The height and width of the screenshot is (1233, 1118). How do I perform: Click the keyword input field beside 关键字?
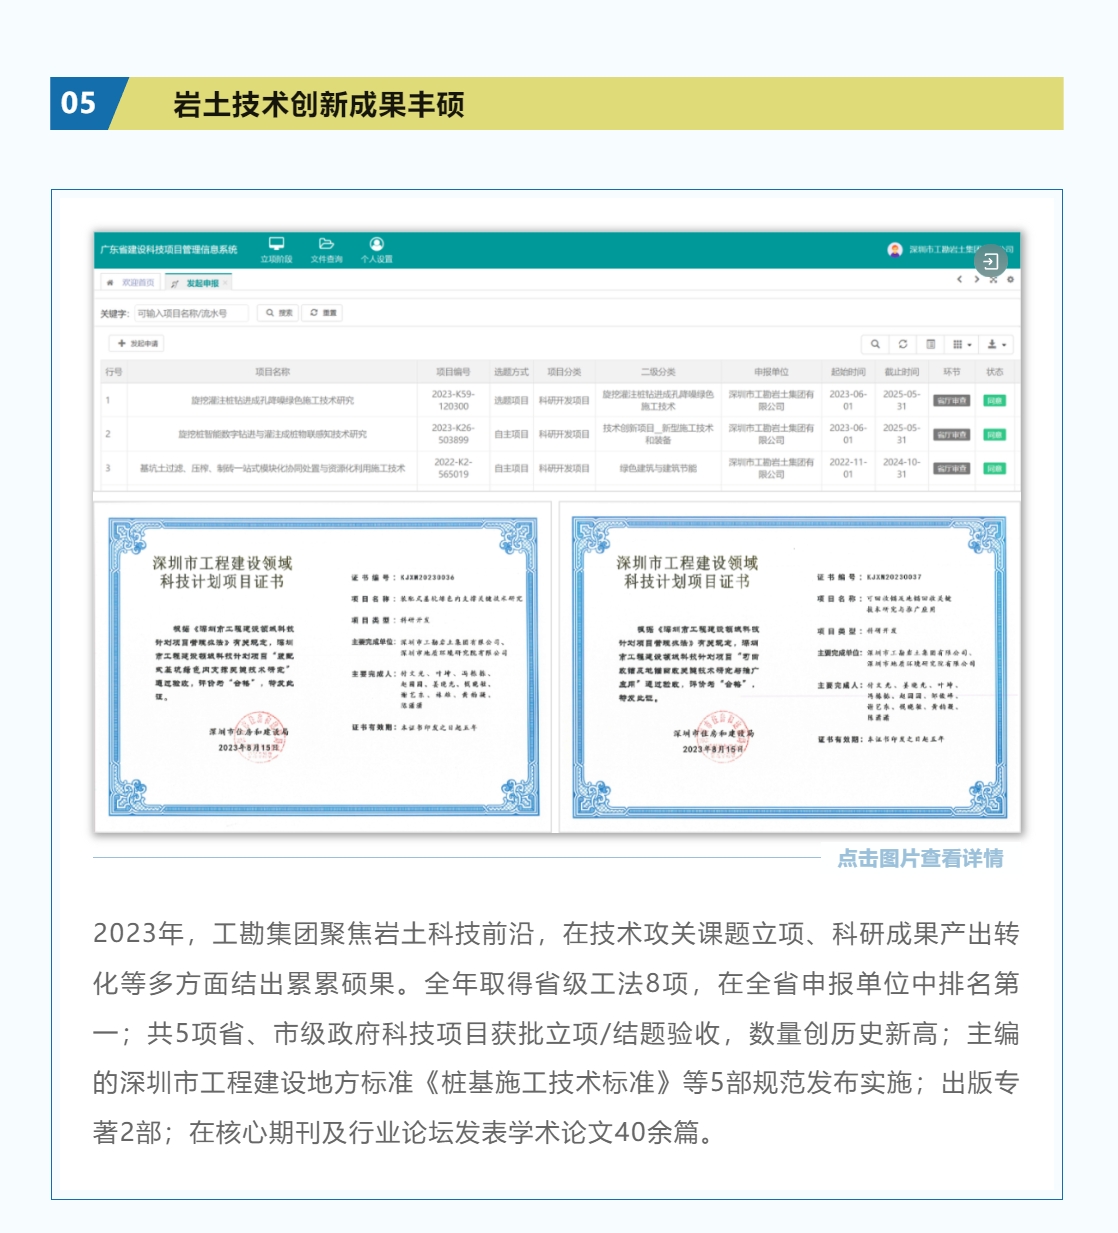point(191,312)
